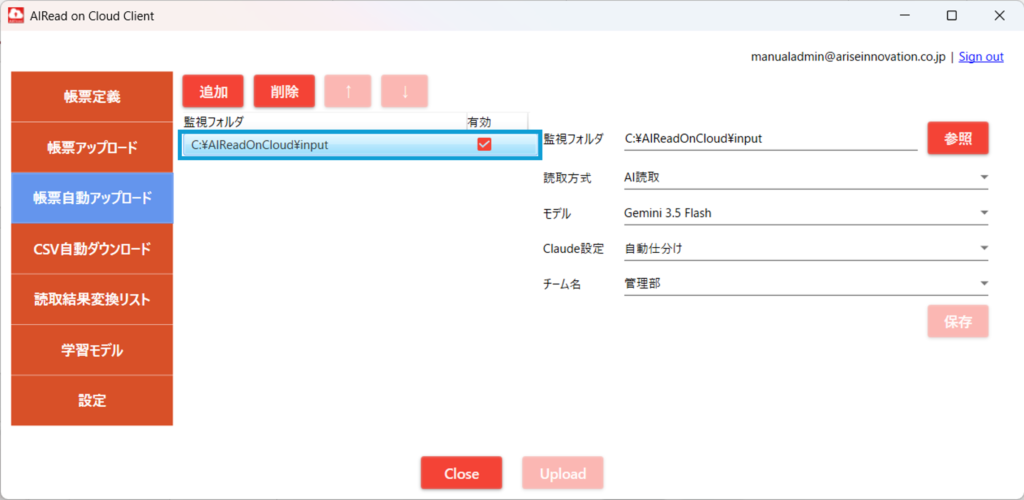This screenshot has width=1024, height=500.
Task: Select the CSV自動ダウンロード tab
Action: [x=92, y=249]
